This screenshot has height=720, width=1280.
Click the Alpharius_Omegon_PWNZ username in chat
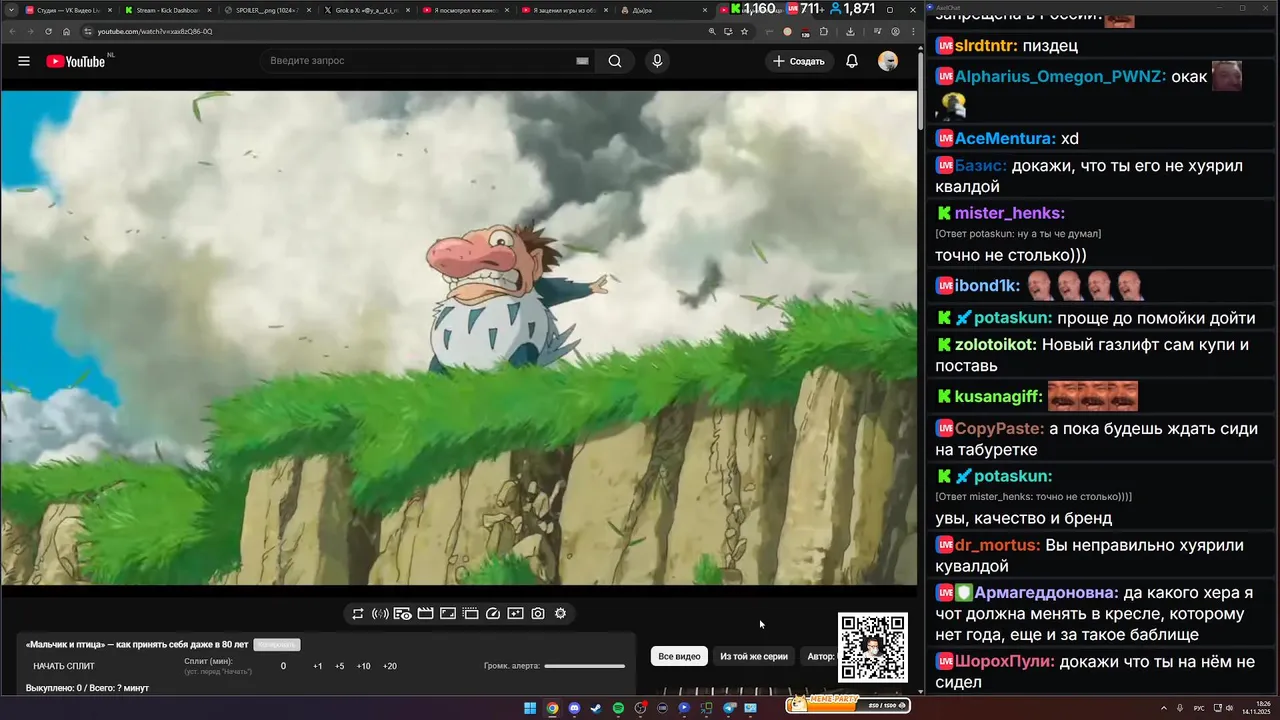click(x=1060, y=76)
